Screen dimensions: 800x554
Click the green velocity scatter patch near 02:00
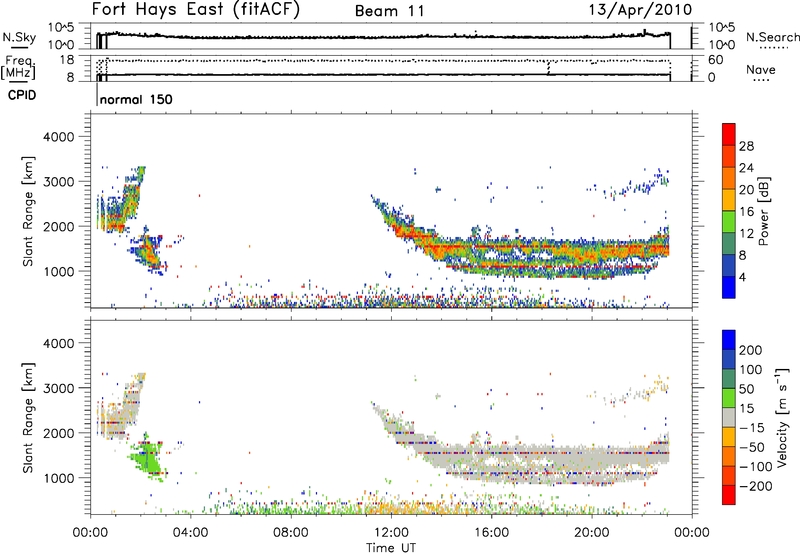147,457
